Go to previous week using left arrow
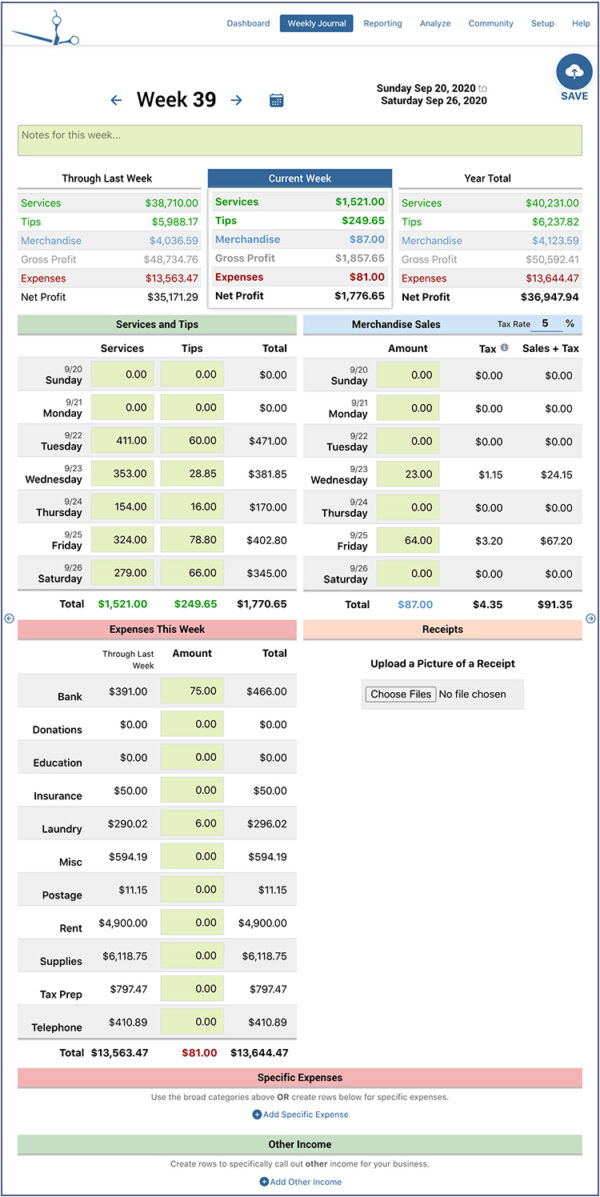The height and width of the screenshot is (1197, 600). pos(118,100)
